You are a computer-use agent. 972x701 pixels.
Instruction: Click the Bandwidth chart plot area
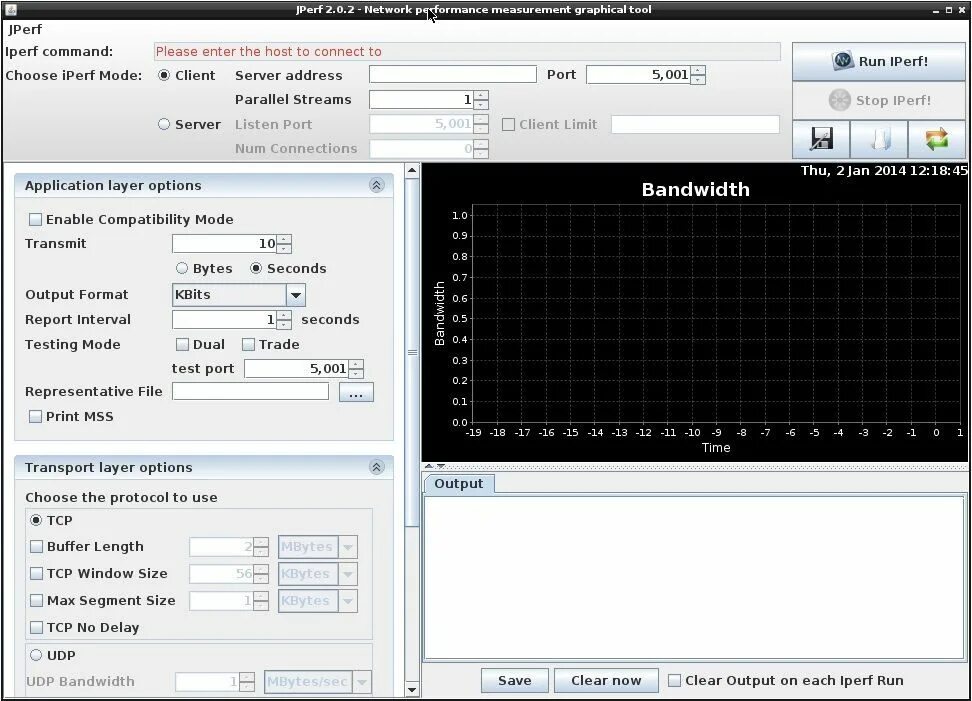[717, 313]
